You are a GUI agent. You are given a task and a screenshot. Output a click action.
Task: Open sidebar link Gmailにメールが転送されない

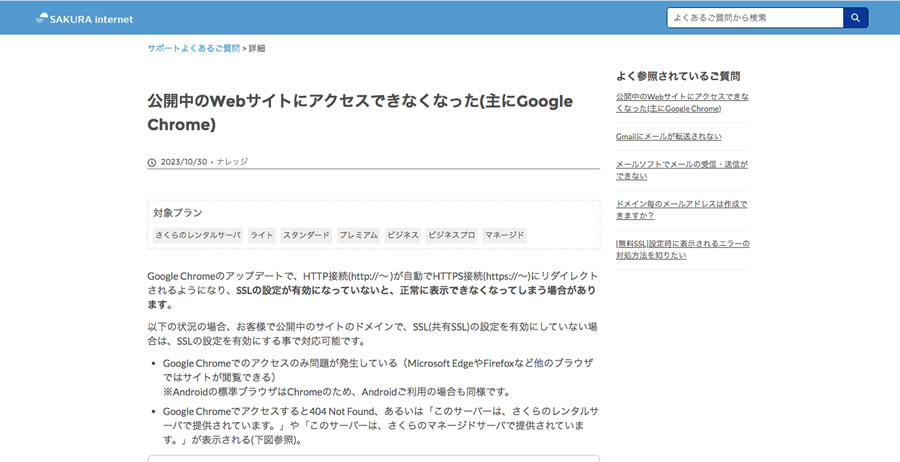(x=669, y=137)
